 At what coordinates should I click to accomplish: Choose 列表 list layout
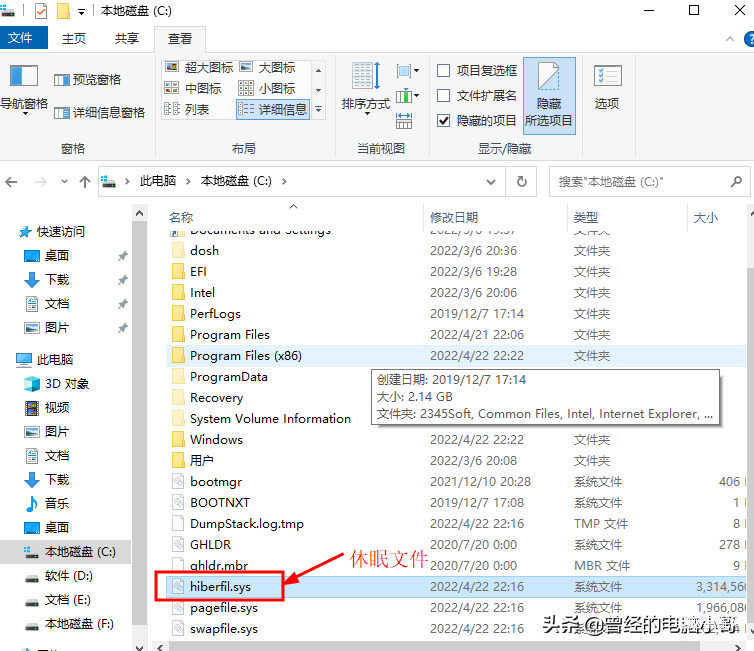tap(186, 109)
